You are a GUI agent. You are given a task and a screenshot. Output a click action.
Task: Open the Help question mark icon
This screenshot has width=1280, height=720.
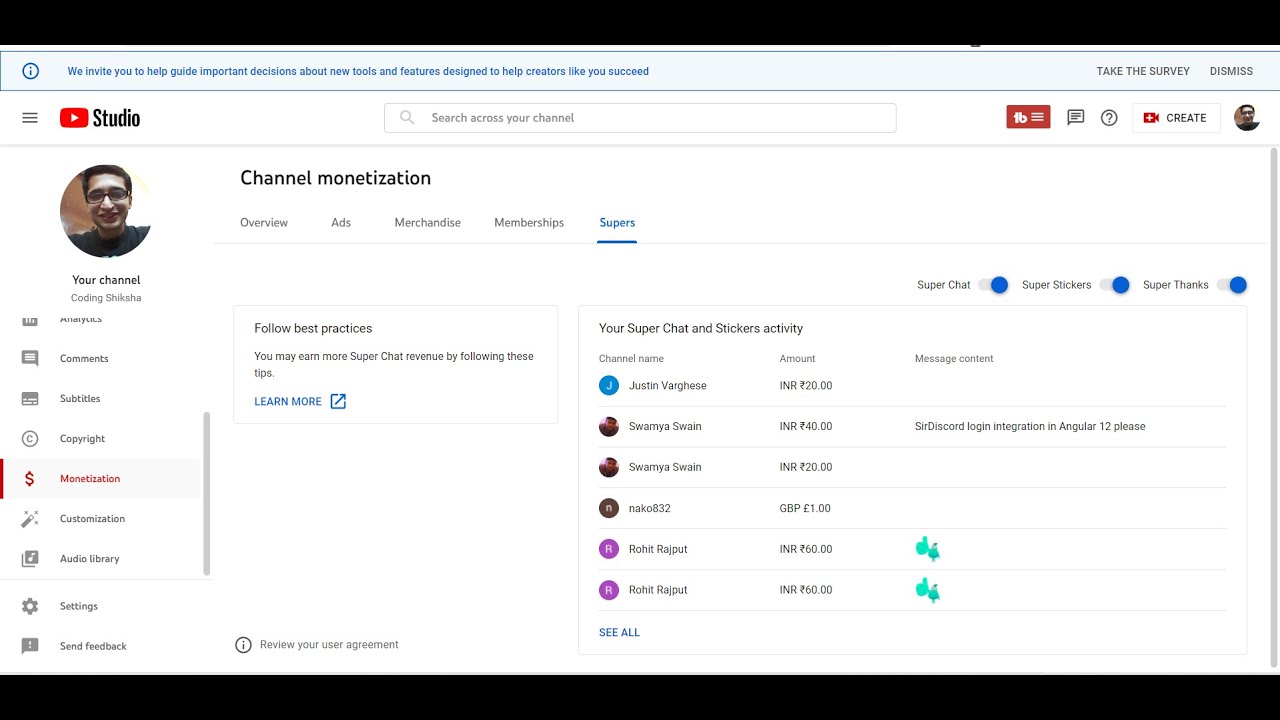pos(1109,118)
